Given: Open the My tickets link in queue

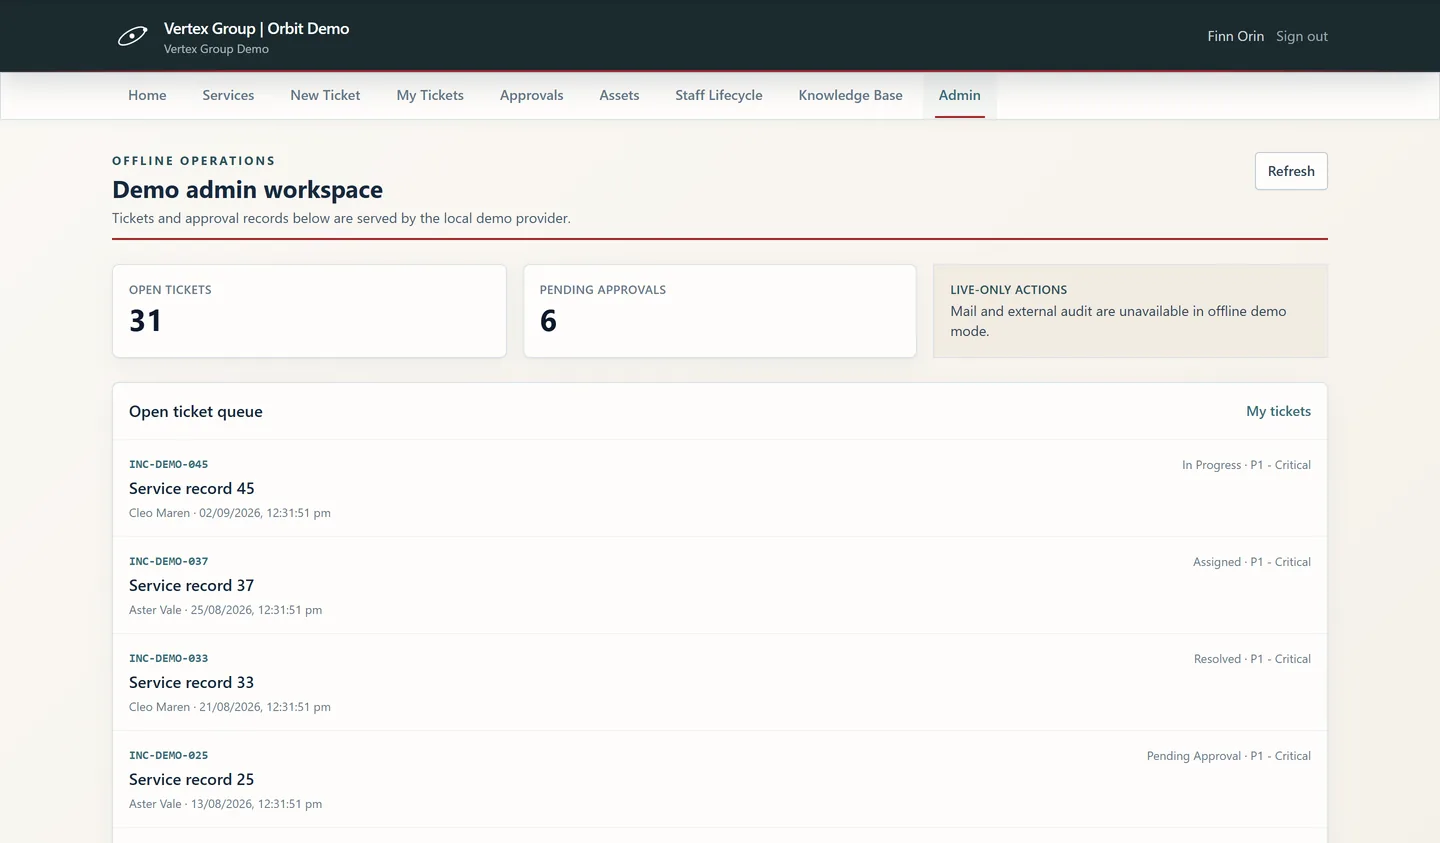Looking at the screenshot, I should tap(1278, 411).
